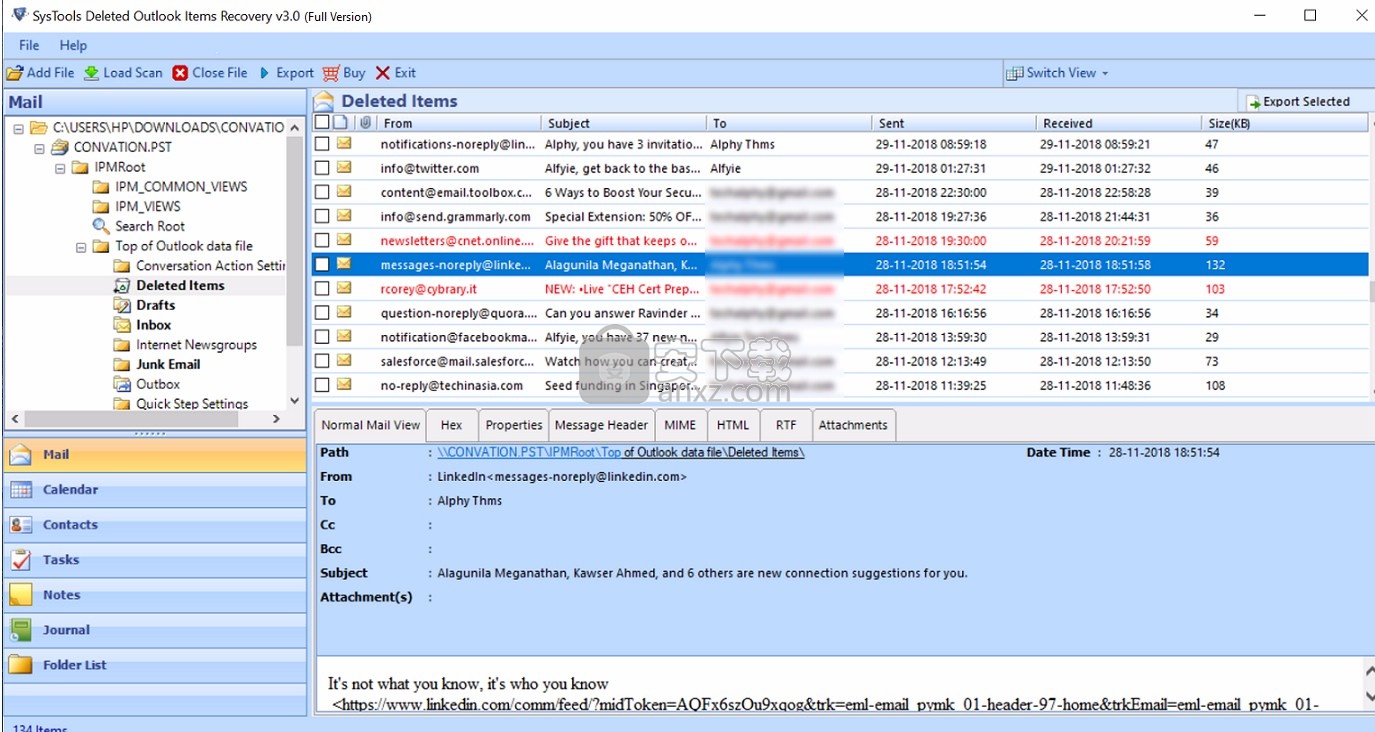Collapse Top of Outlook data file node

(82, 246)
